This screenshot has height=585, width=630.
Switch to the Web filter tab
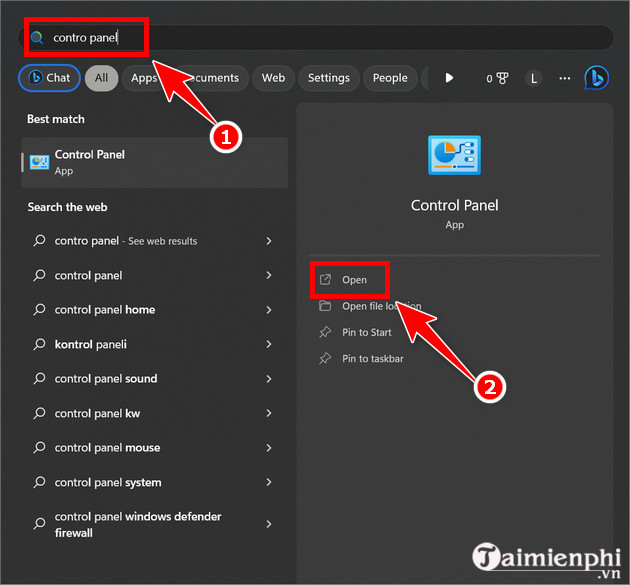(x=273, y=78)
